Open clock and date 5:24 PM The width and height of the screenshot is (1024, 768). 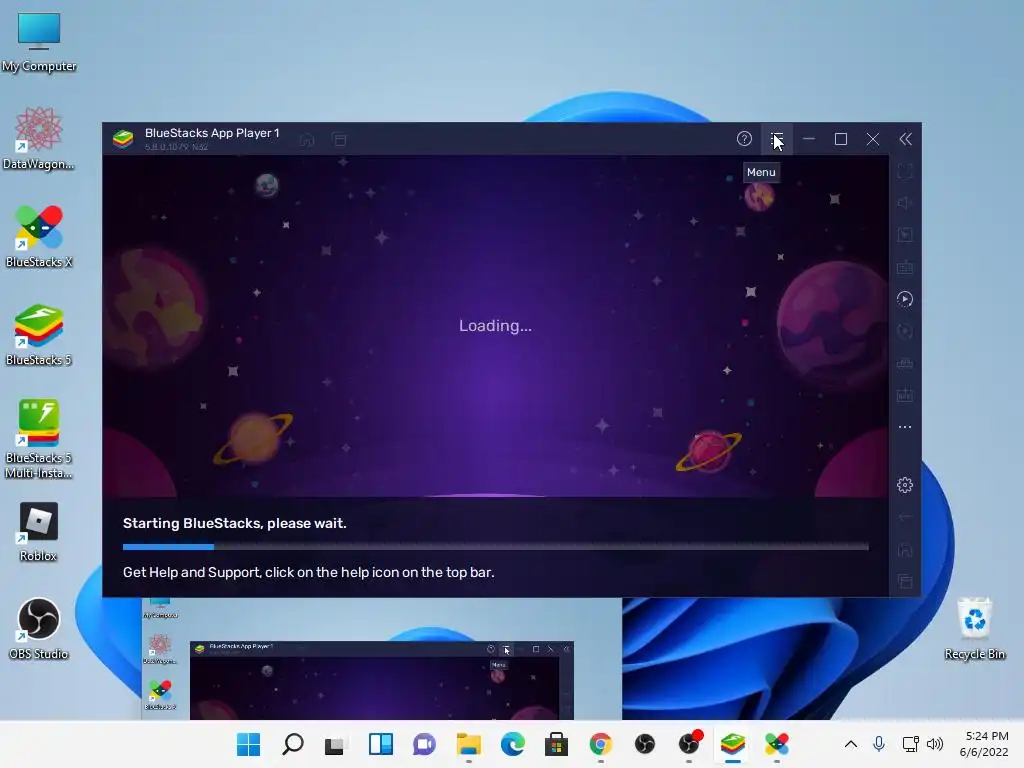click(984, 744)
